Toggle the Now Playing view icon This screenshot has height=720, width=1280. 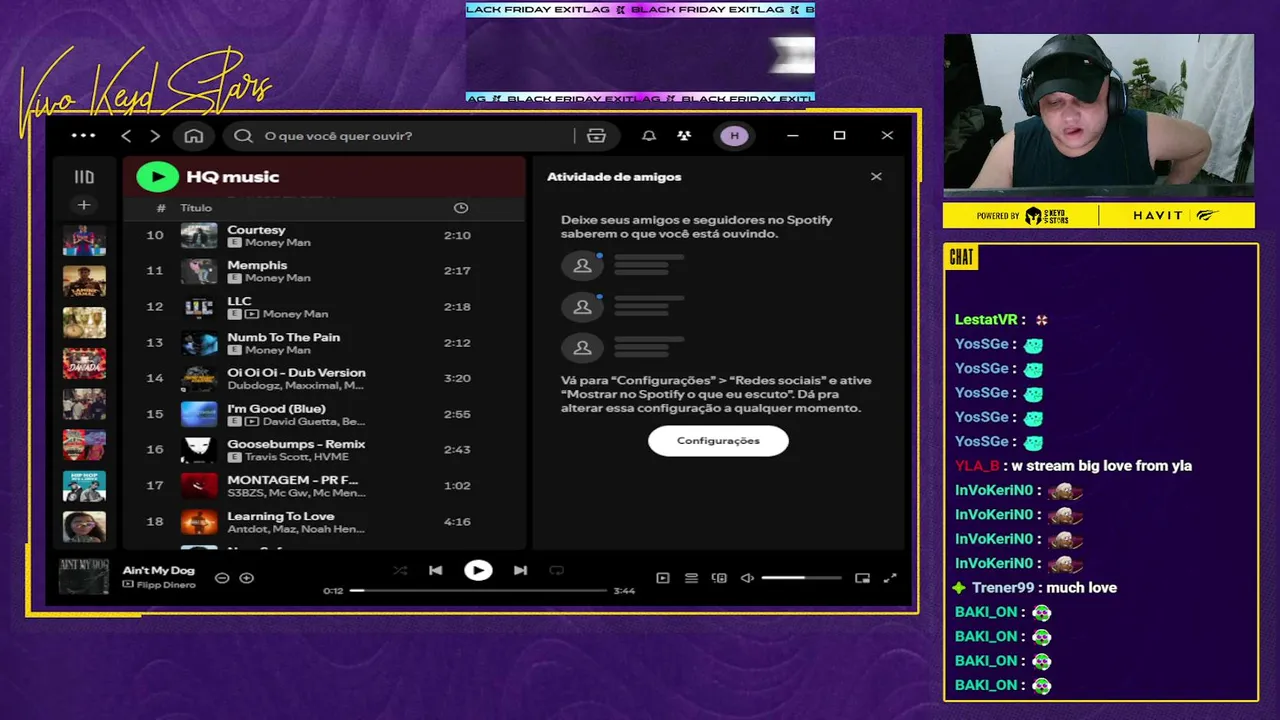click(x=663, y=578)
